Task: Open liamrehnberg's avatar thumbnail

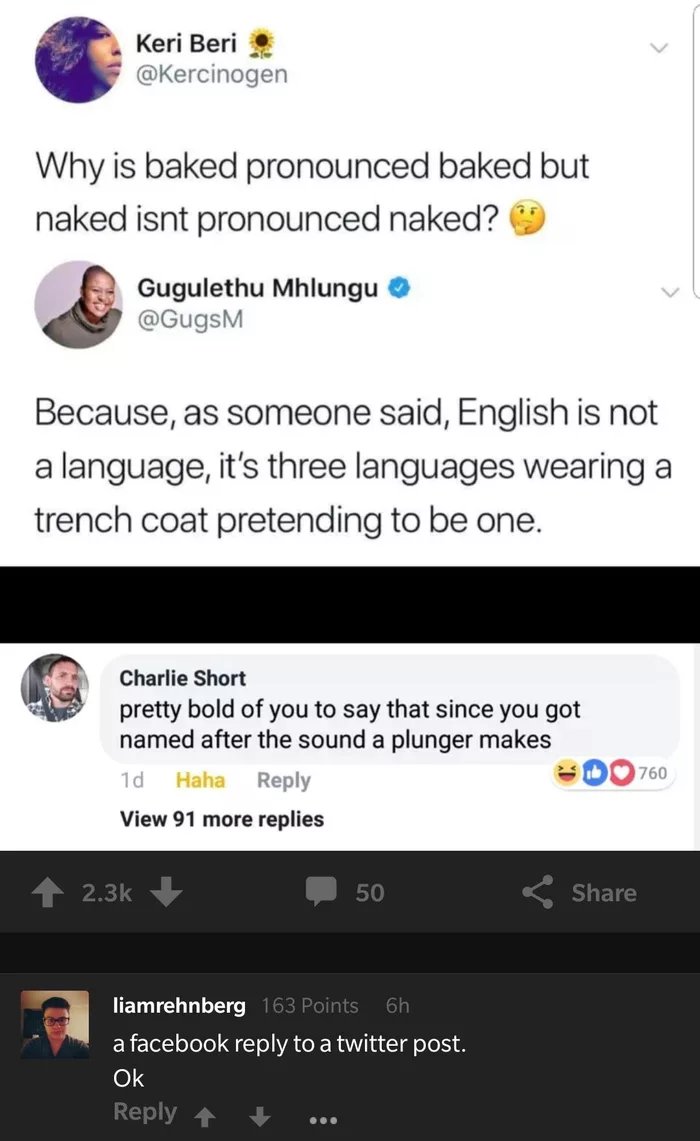Action: (55, 1024)
